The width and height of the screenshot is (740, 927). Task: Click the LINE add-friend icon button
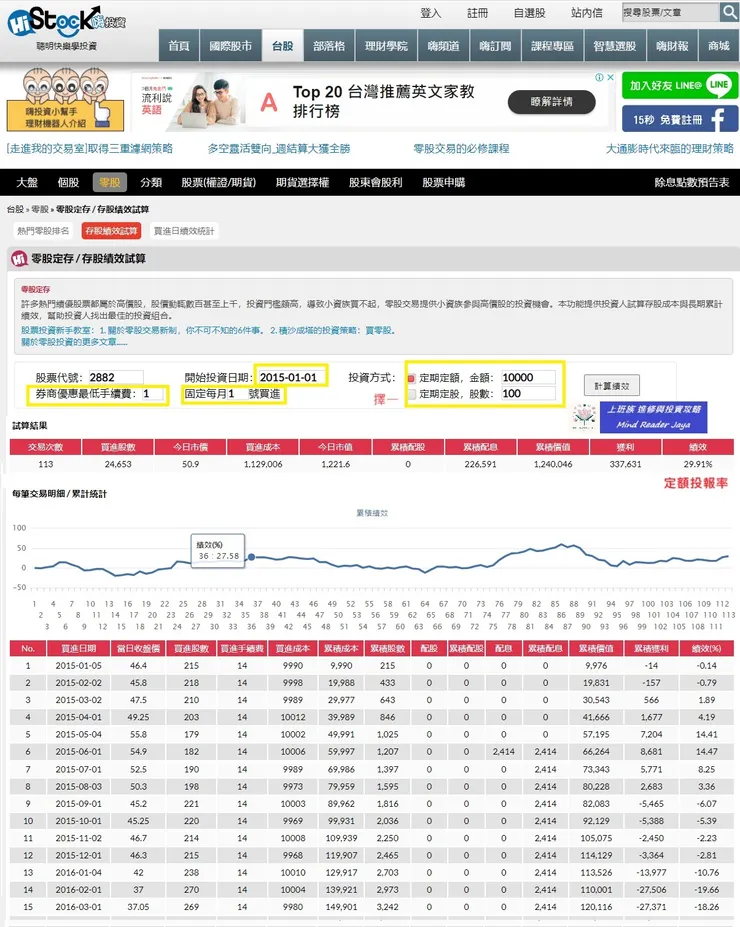coord(680,86)
